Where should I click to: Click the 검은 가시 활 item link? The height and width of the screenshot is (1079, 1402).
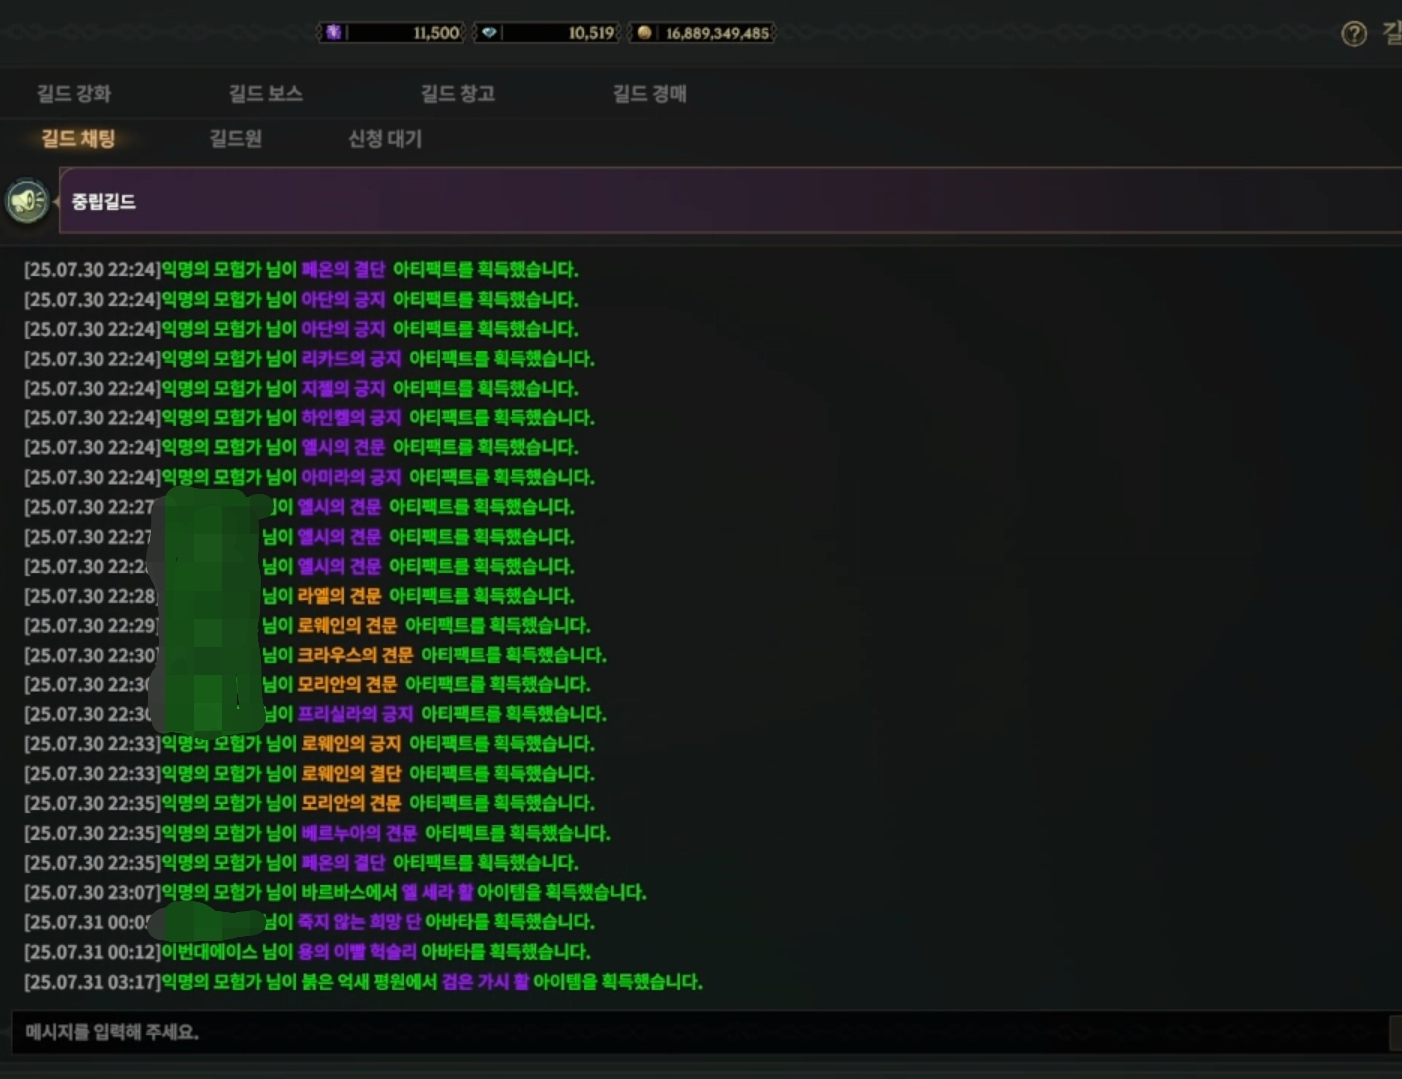(485, 982)
